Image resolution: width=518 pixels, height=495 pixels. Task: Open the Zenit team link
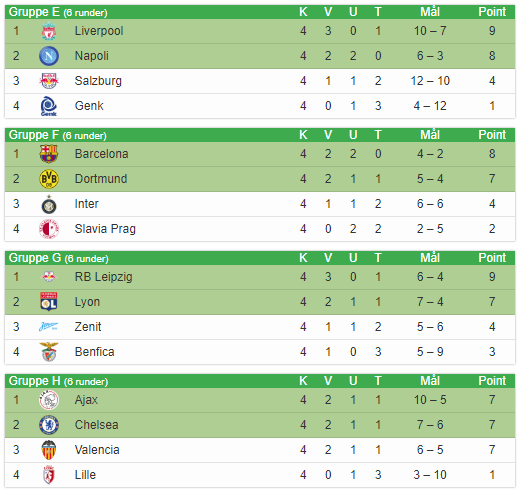click(88, 327)
